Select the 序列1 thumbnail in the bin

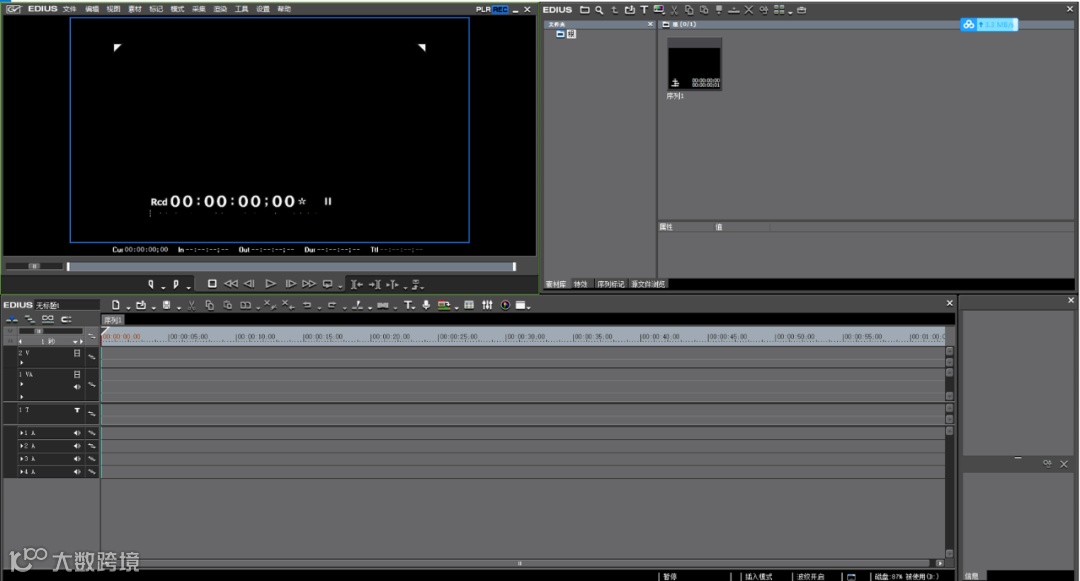pos(694,64)
